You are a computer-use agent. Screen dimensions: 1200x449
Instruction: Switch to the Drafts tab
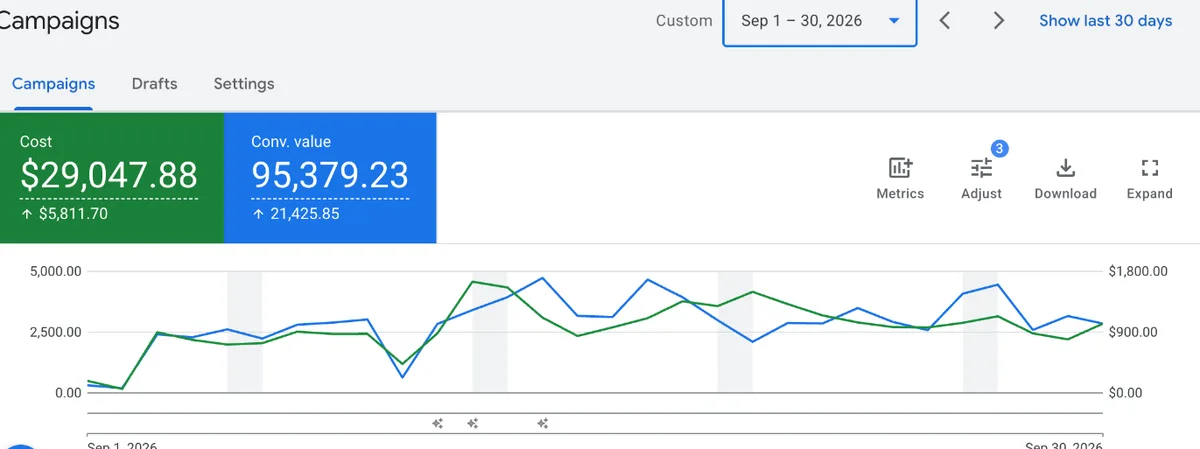[154, 84]
